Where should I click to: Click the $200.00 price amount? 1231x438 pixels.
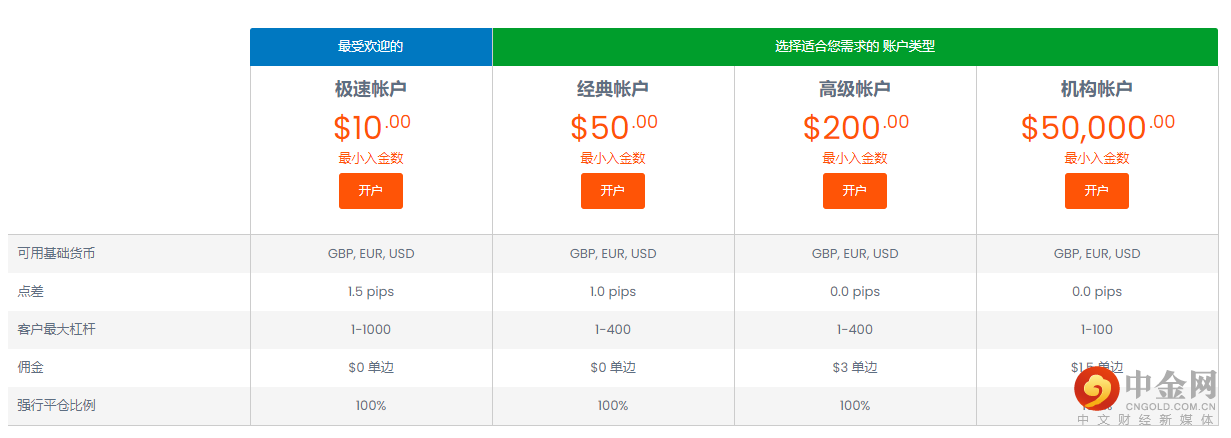tap(855, 127)
